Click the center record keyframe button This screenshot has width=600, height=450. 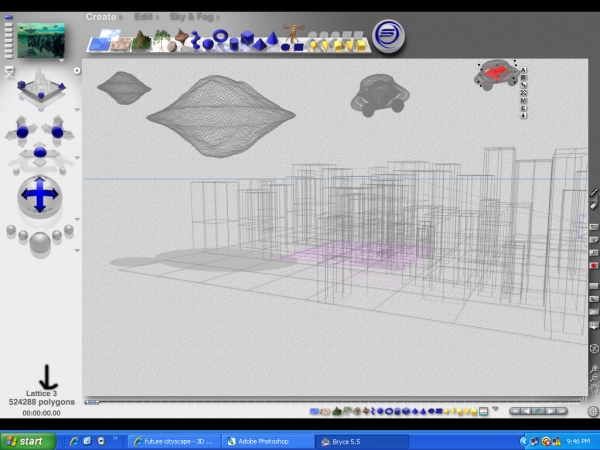coord(538,411)
